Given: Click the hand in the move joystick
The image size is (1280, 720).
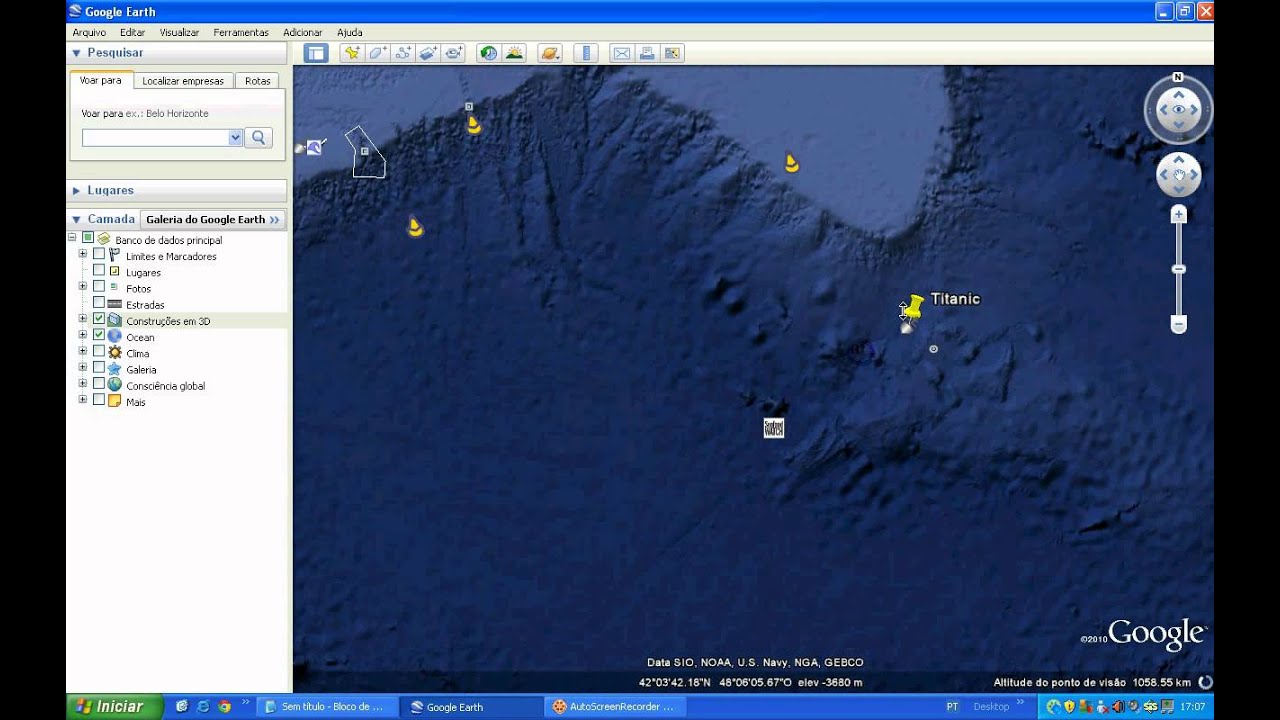Looking at the screenshot, I should [1179, 175].
